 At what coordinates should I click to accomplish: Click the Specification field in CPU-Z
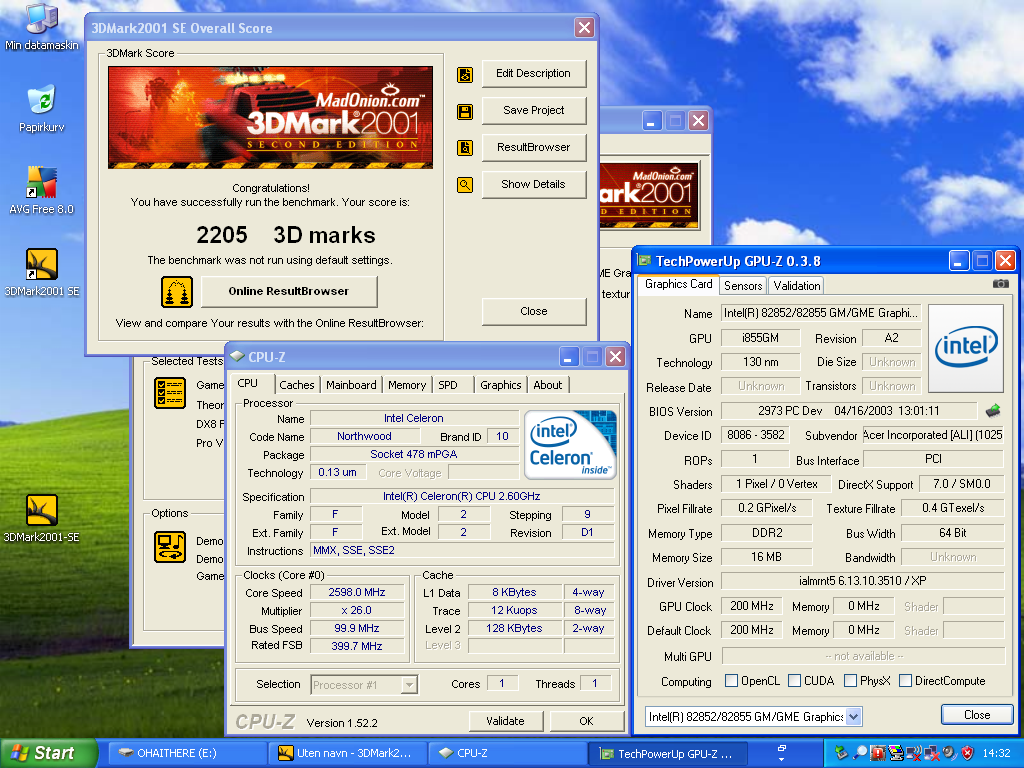coord(462,496)
